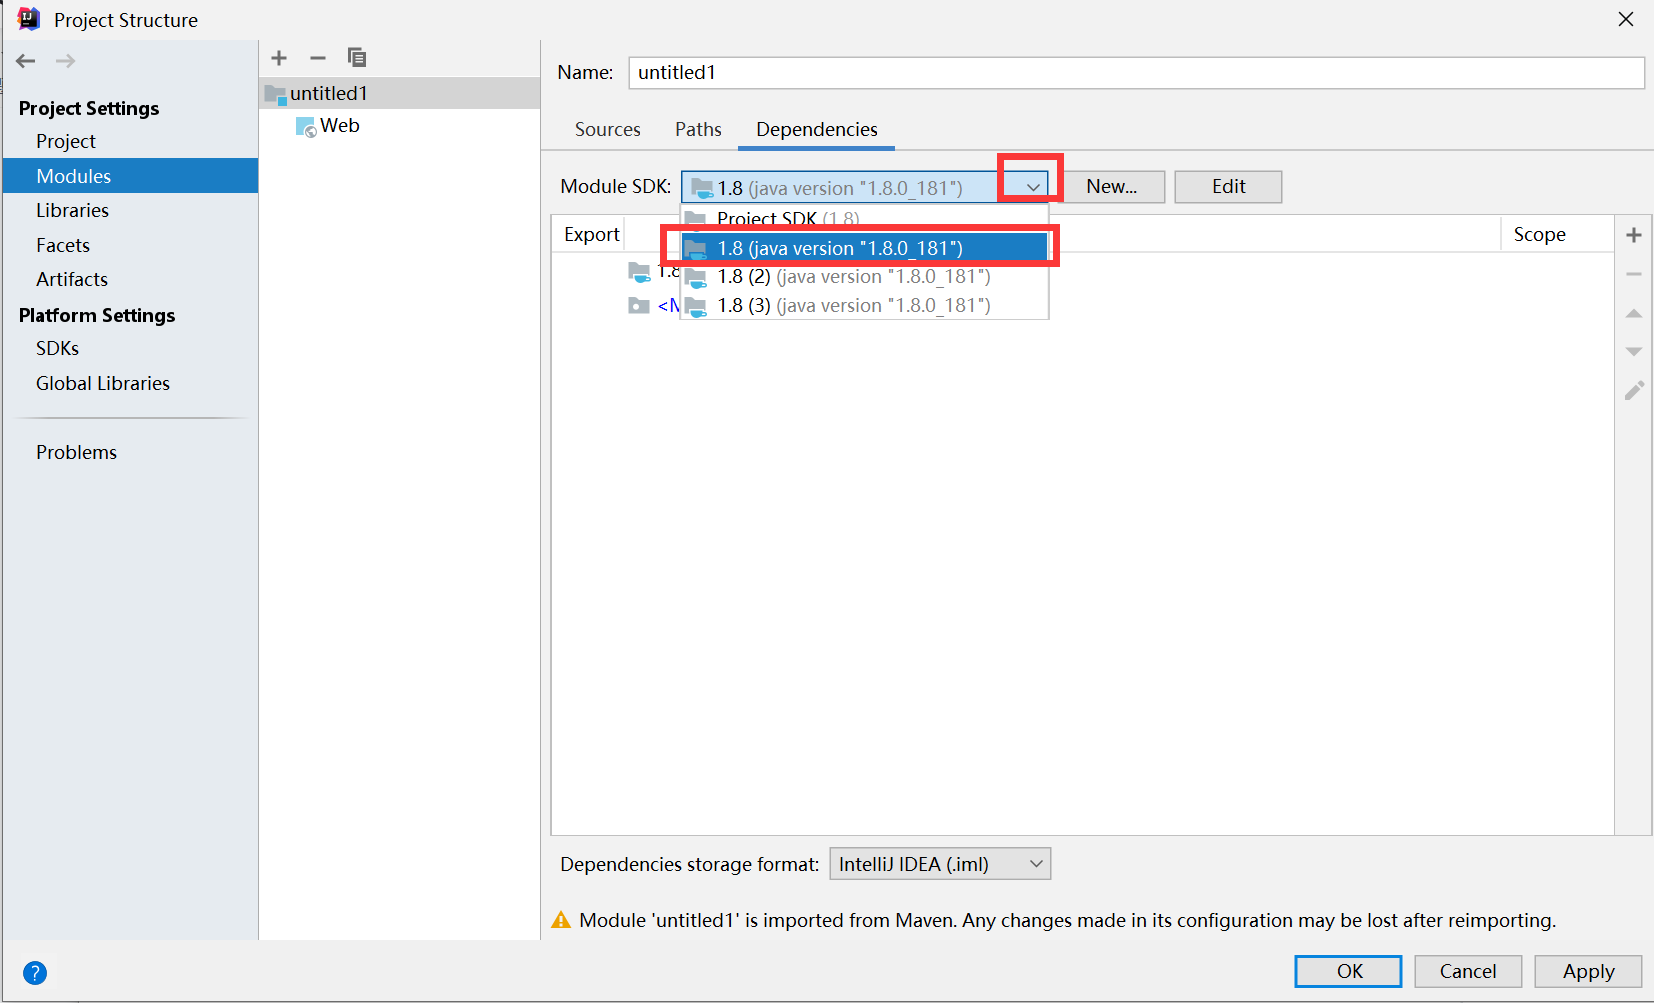This screenshot has width=1654, height=1003.
Task: Switch to the Dependencies tab
Action: (x=816, y=129)
